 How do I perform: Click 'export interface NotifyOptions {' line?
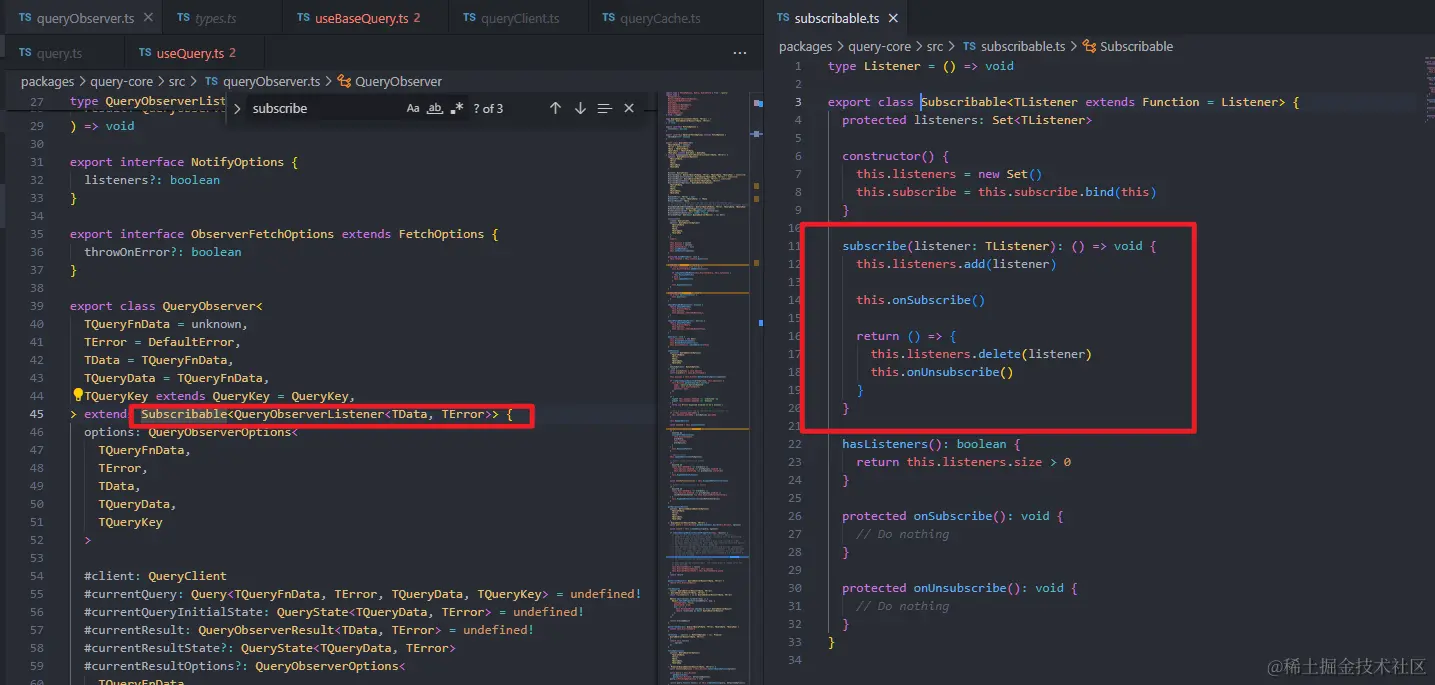[184, 162]
